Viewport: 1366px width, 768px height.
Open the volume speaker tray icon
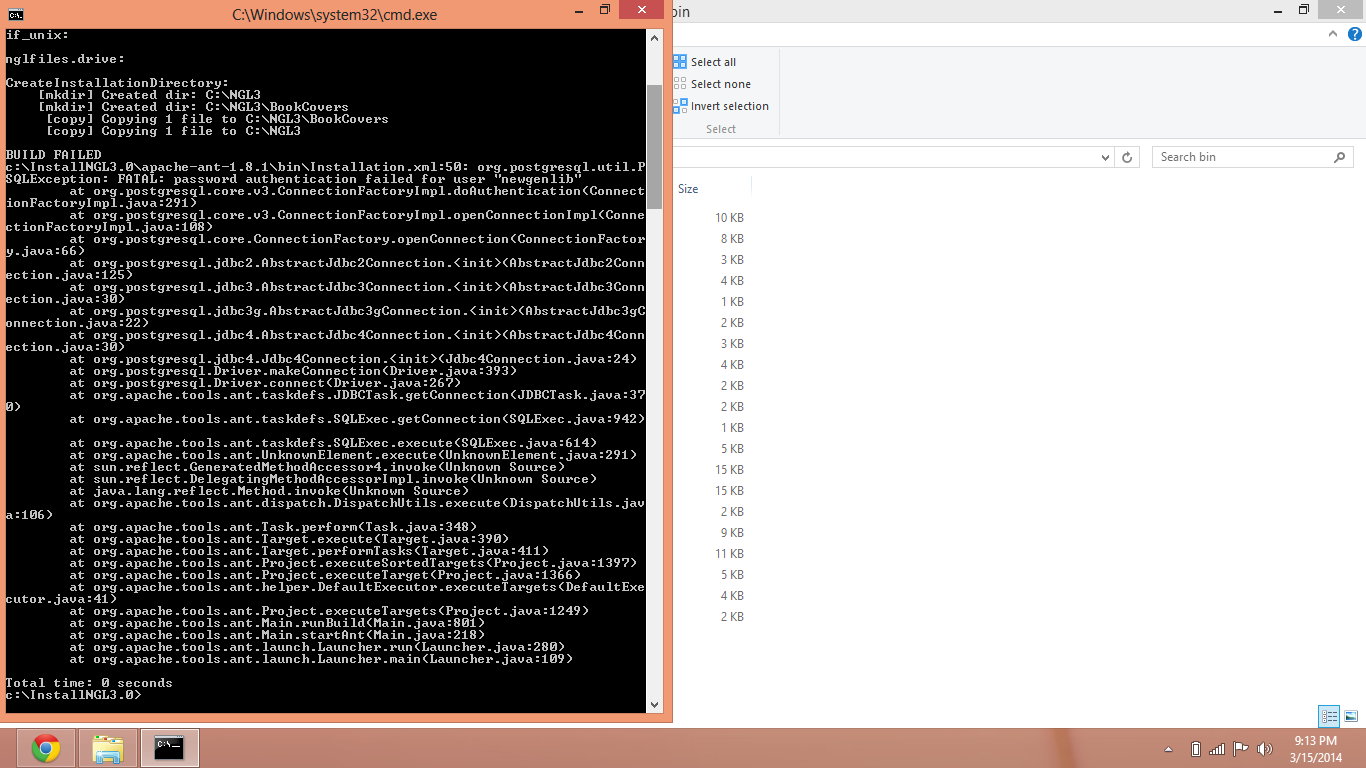1265,749
